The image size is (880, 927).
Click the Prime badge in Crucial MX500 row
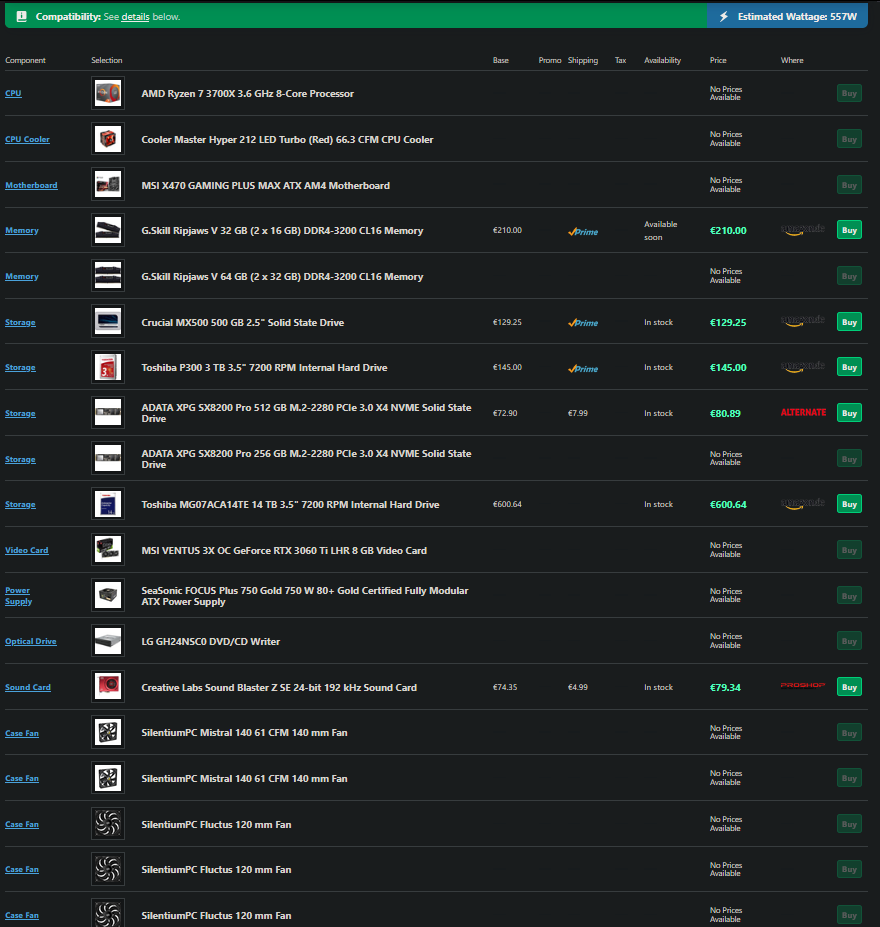click(583, 323)
